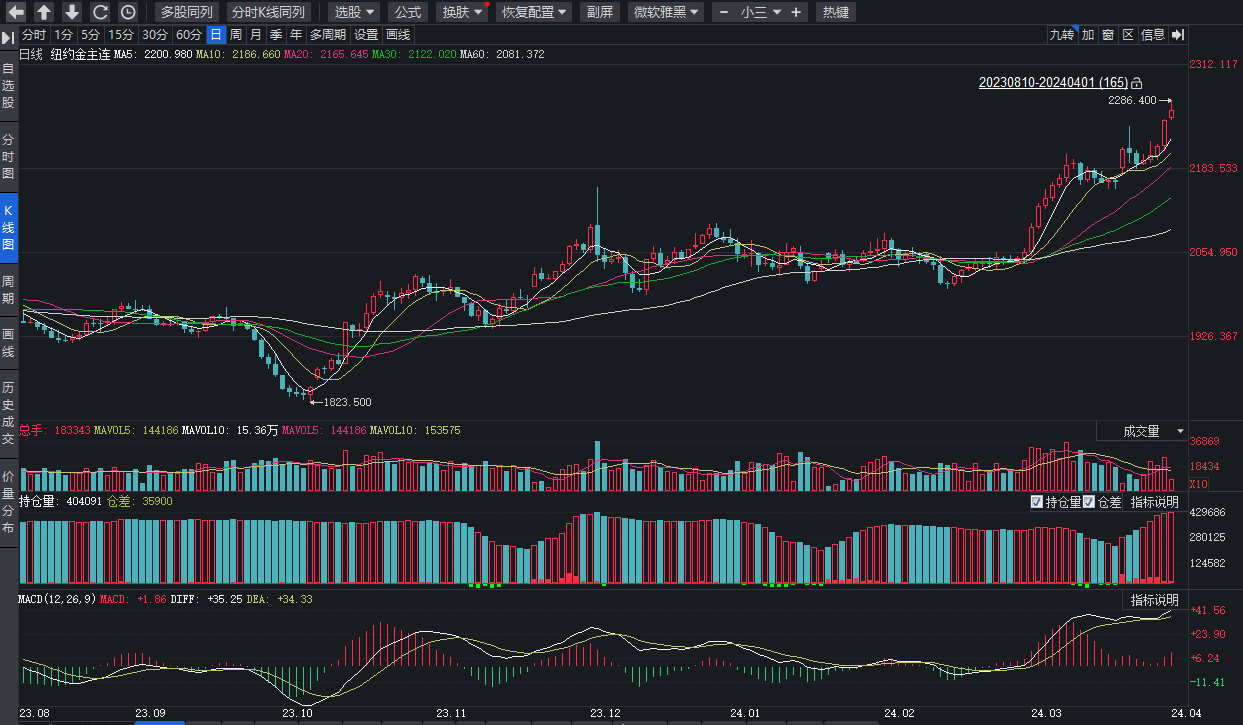Viewport: 1243px width, 725px height.
Task: Click 指标说明 in the 持仓量 panel
Action: 1154,502
